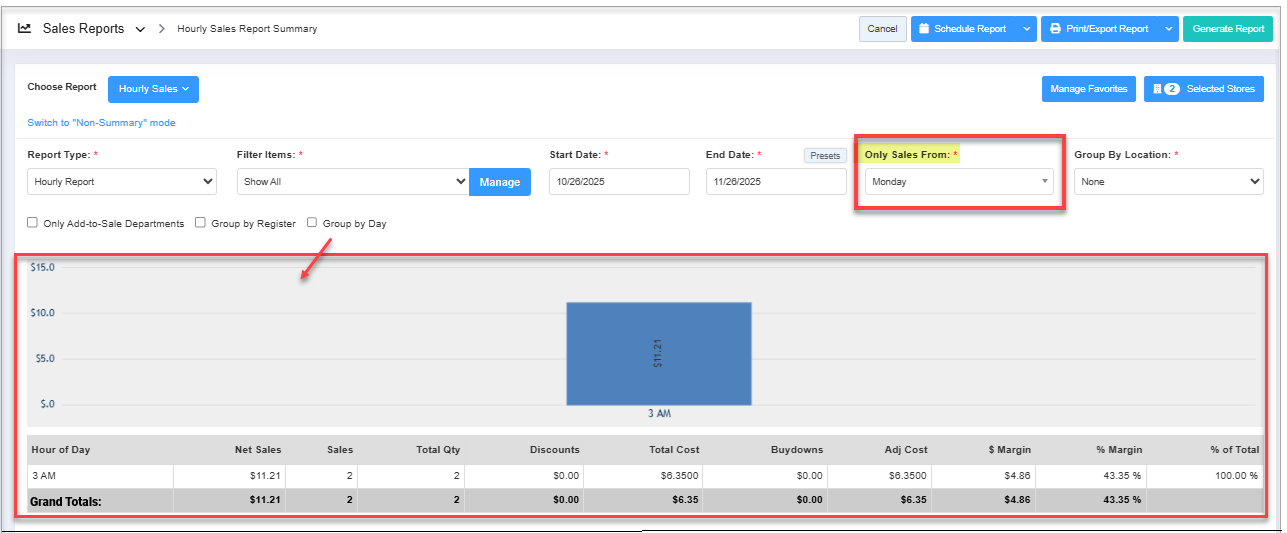Screen dimensions: 1287x533
Task: Click the Presets button near End Date
Action: [825, 156]
